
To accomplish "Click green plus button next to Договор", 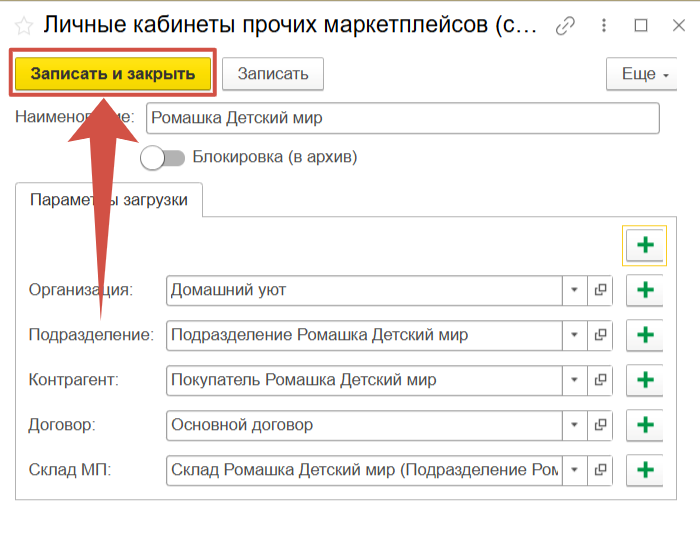I will [x=645, y=425].
